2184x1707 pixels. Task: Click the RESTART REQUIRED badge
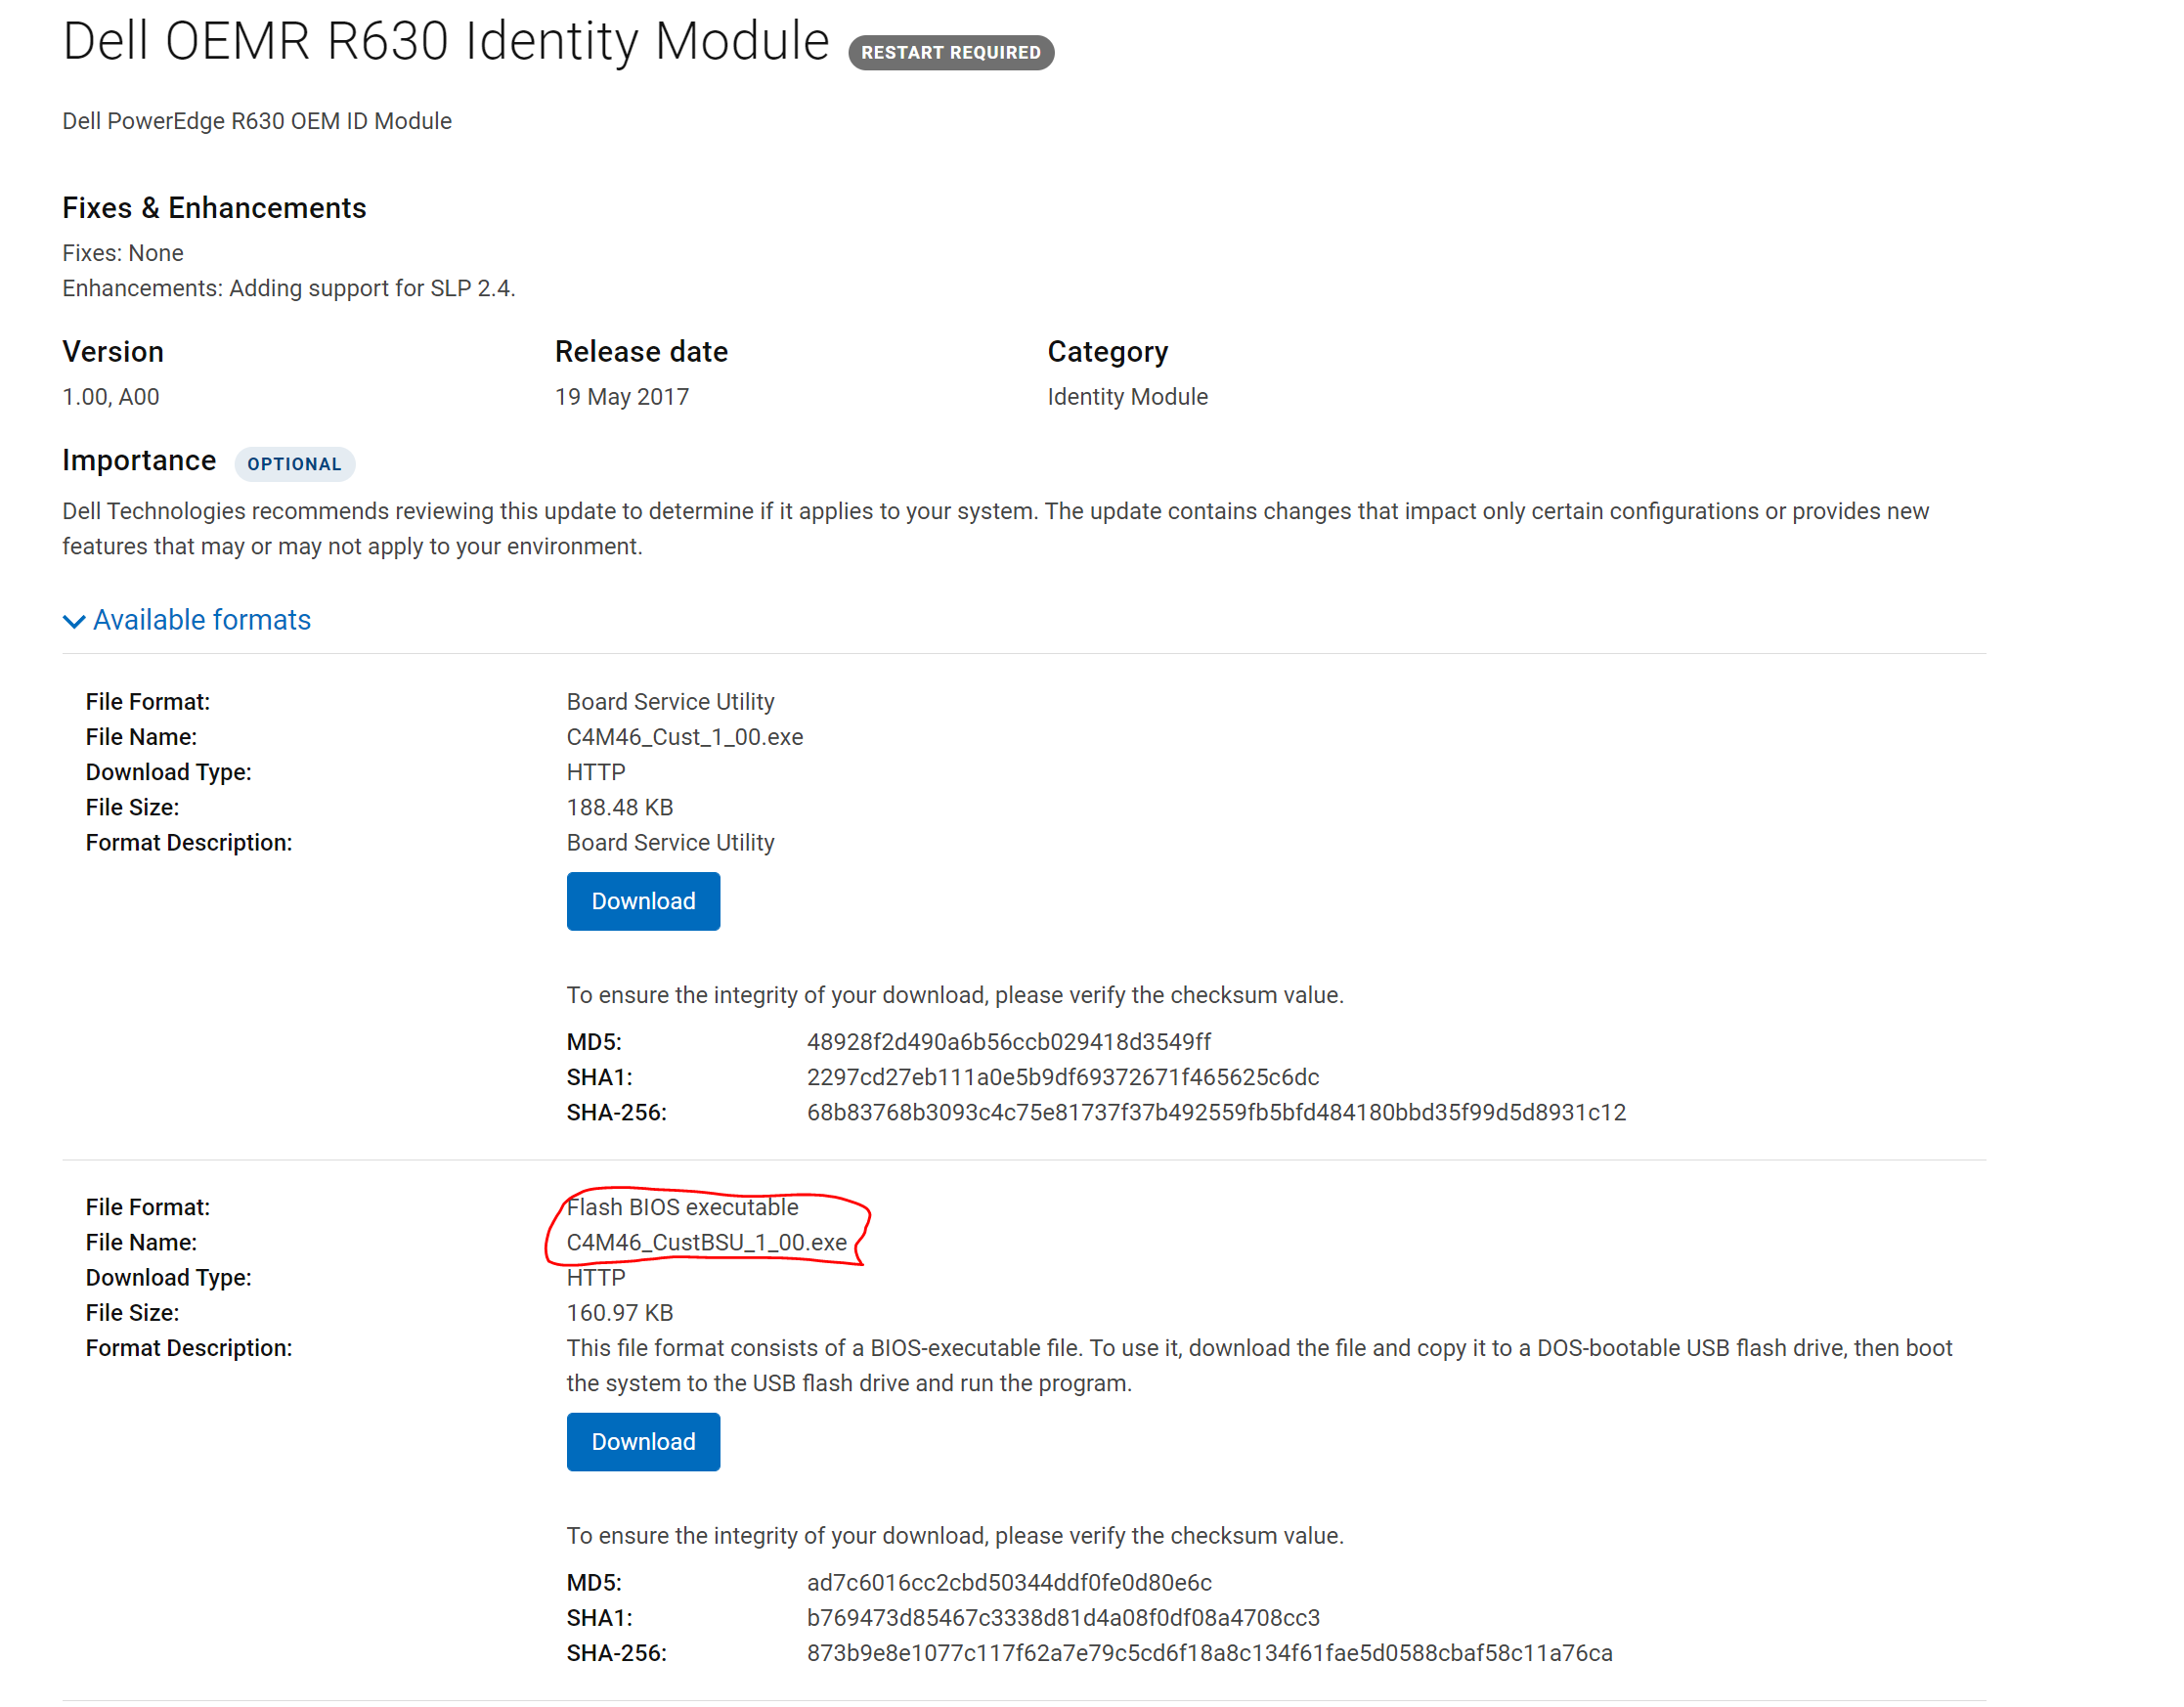pyautogui.click(x=952, y=52)
